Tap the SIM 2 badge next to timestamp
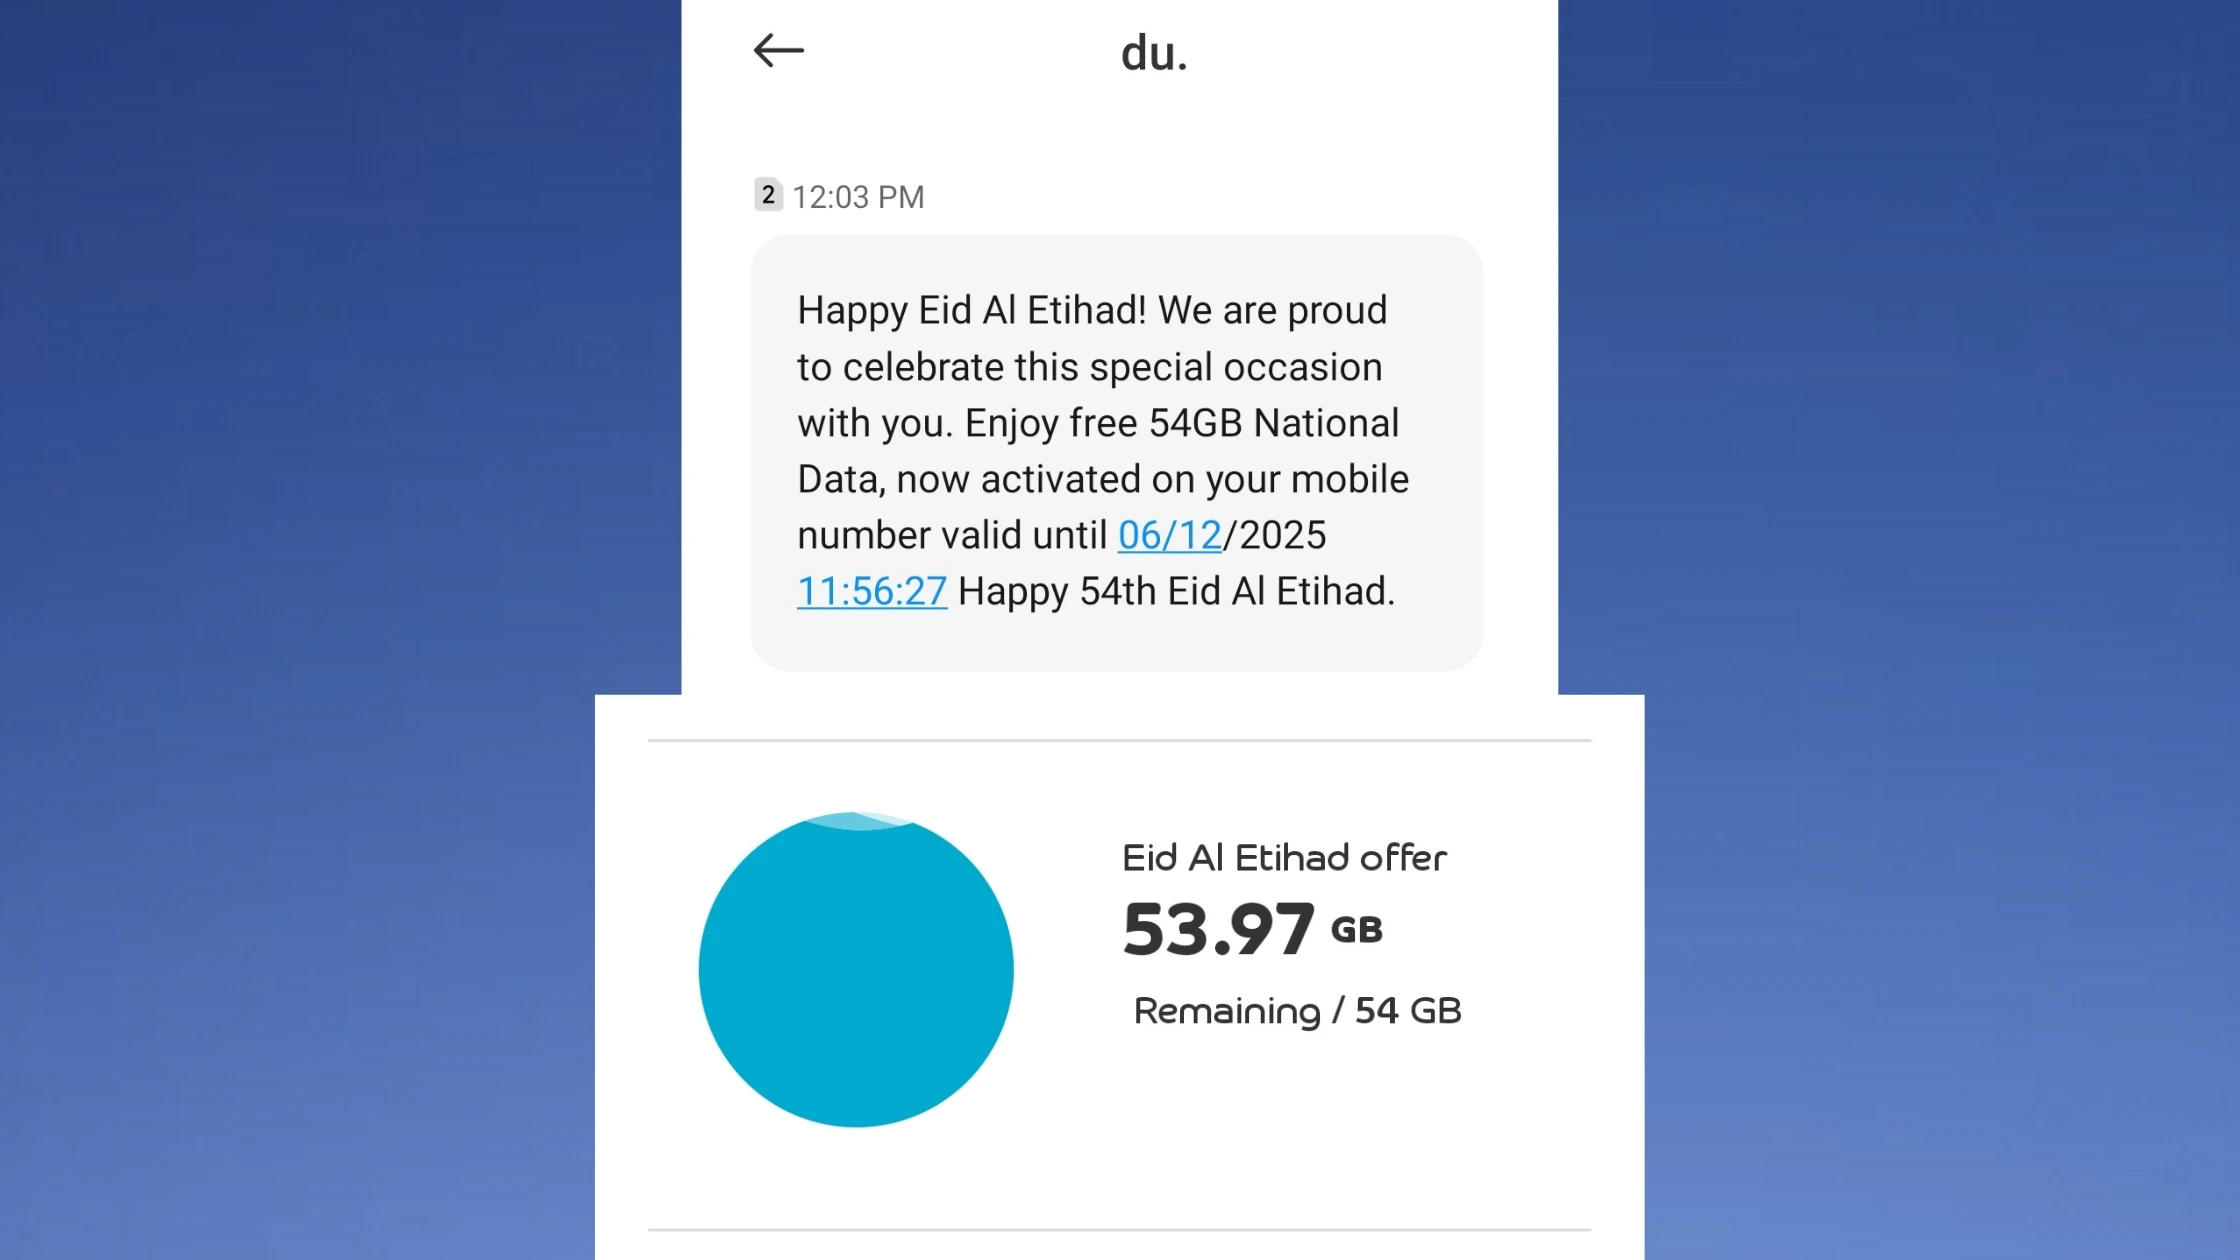 767,196
